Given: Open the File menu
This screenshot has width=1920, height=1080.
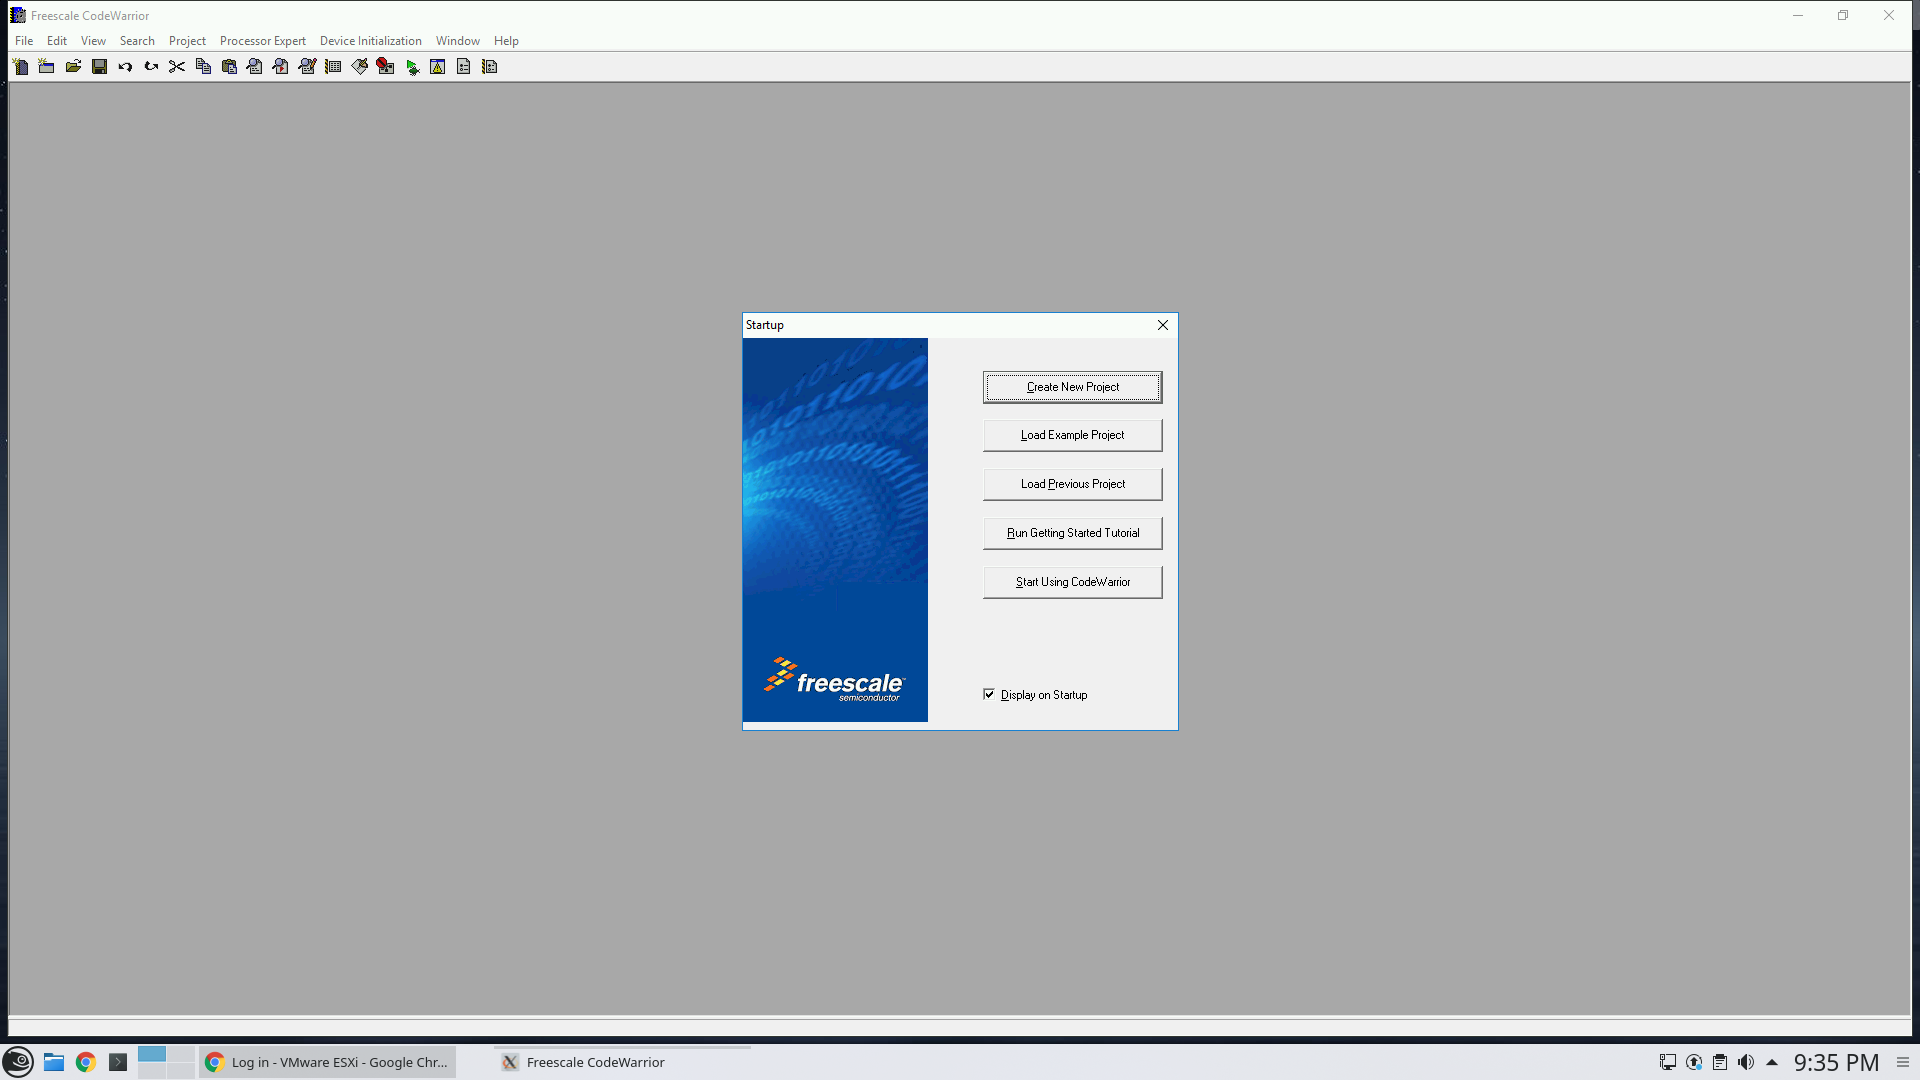Looking at the screenshot, I should 24,41.
